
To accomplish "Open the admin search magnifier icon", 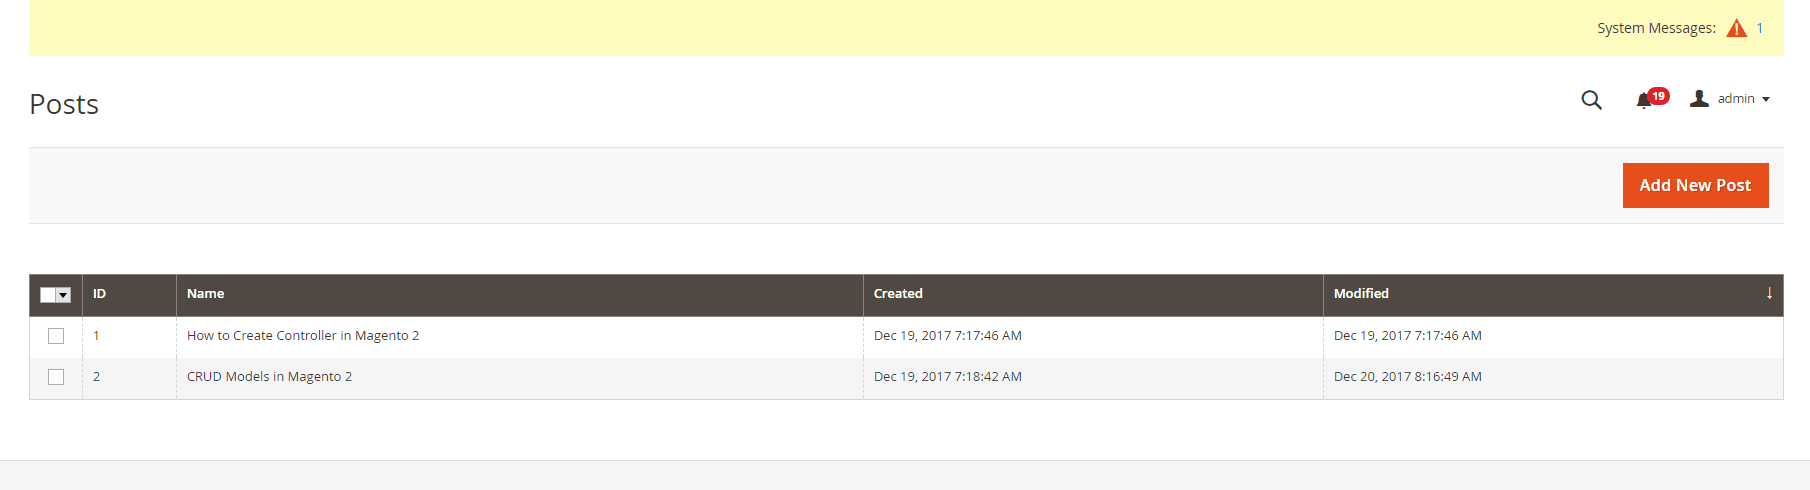I will pyautogui.click(x=1591, y=100).
